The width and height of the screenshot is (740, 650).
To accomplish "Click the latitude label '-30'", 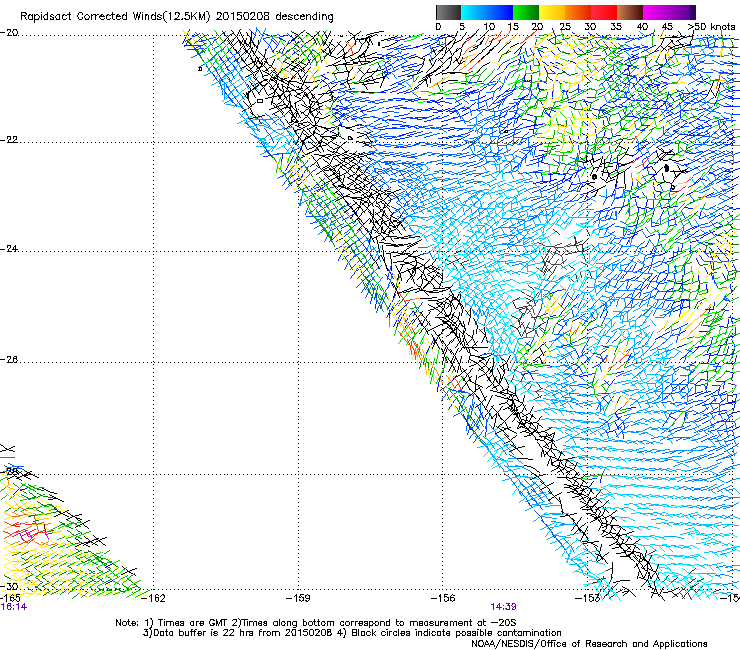I will click(x=9, y=587).
